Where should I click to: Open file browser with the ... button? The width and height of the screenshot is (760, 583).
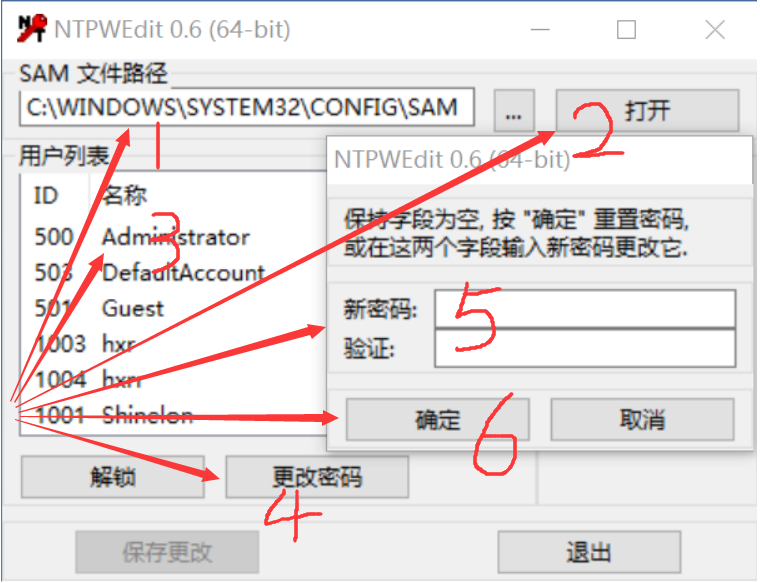[x=514, y=110]
